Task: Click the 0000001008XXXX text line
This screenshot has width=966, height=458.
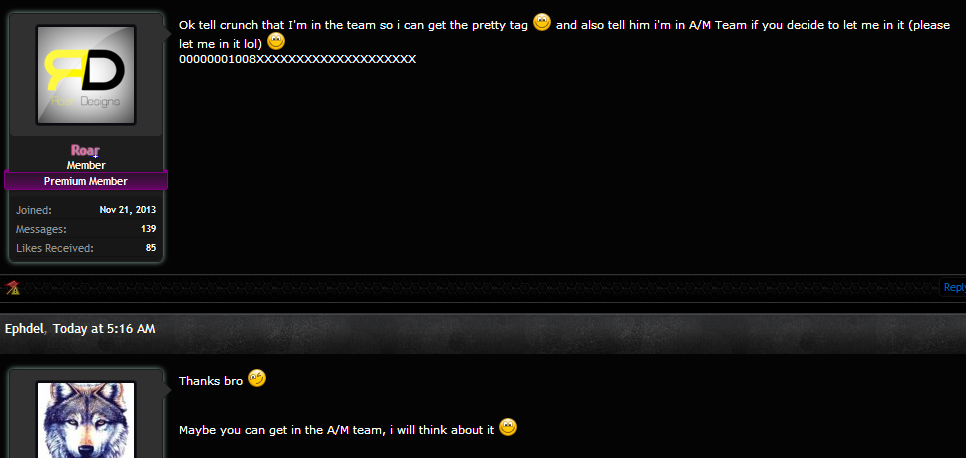Action: 298,60
